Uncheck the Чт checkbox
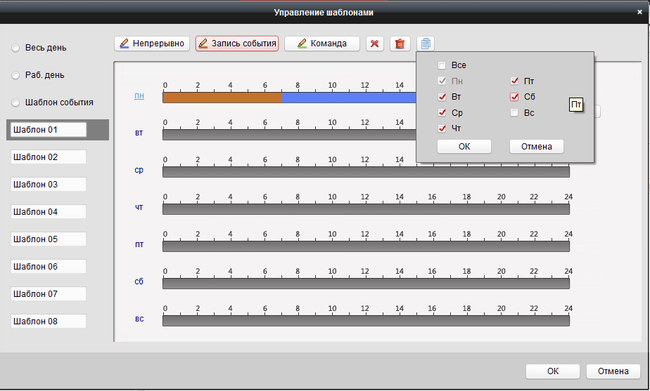650x391 pixels. (x=442, y=129)
